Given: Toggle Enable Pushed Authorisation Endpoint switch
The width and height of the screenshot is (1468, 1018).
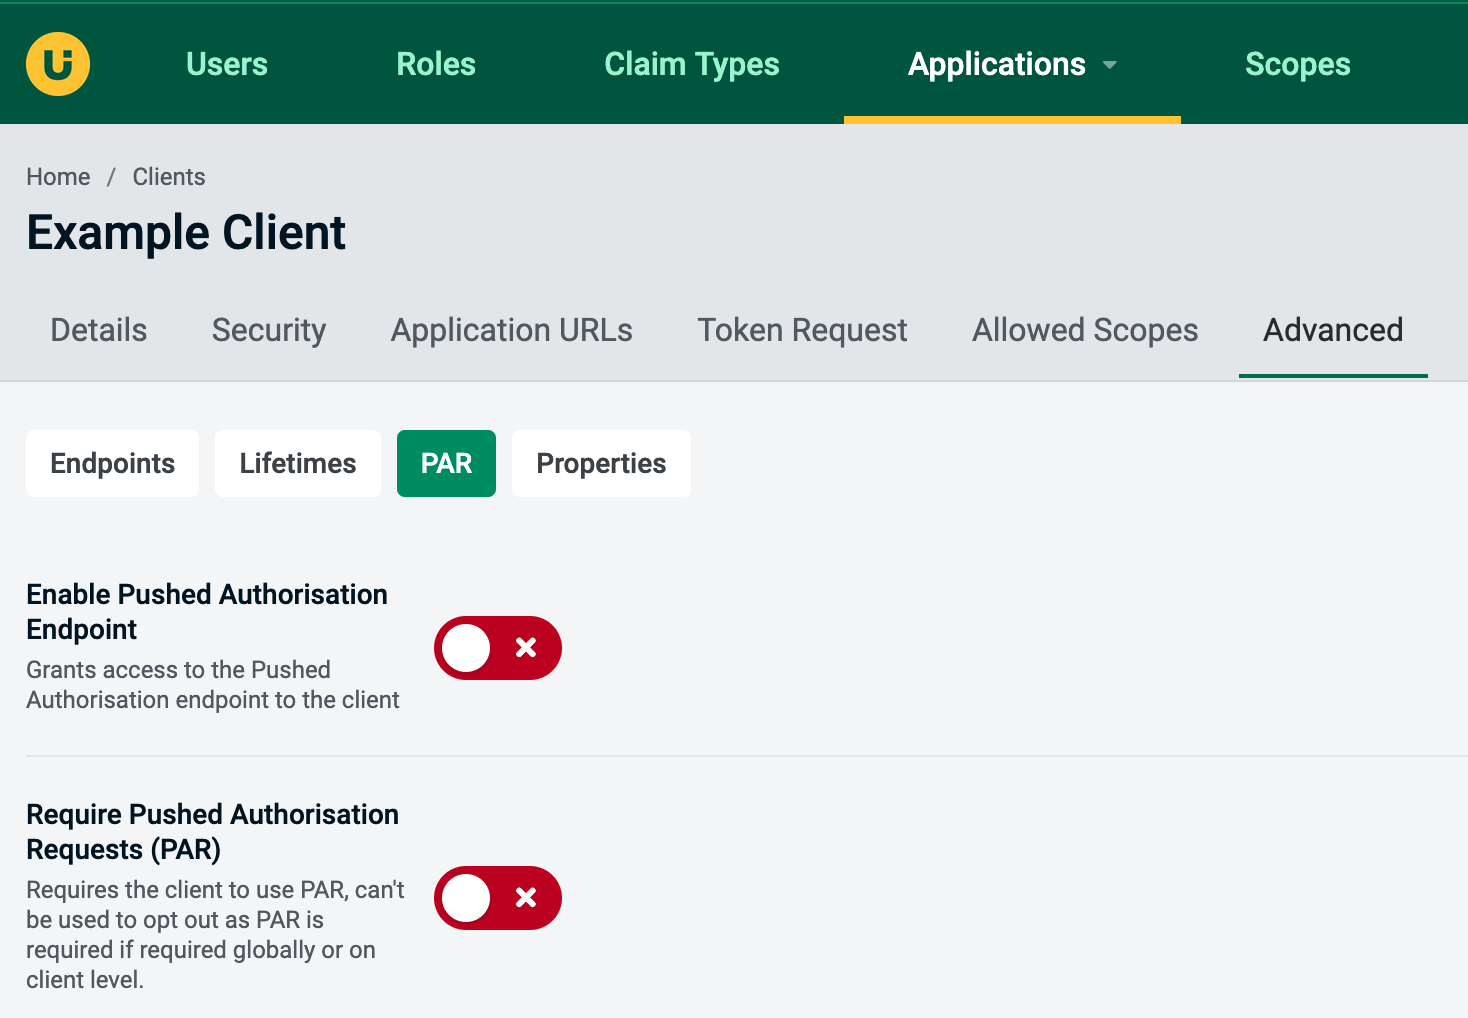Looking at the screenshot, I should (x=498, y=648).
